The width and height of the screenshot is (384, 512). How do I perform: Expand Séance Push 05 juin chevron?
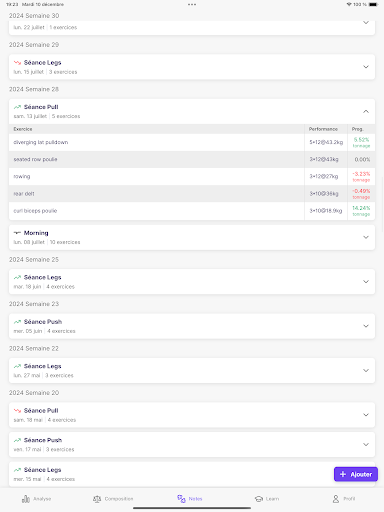[x=366, y=326]
